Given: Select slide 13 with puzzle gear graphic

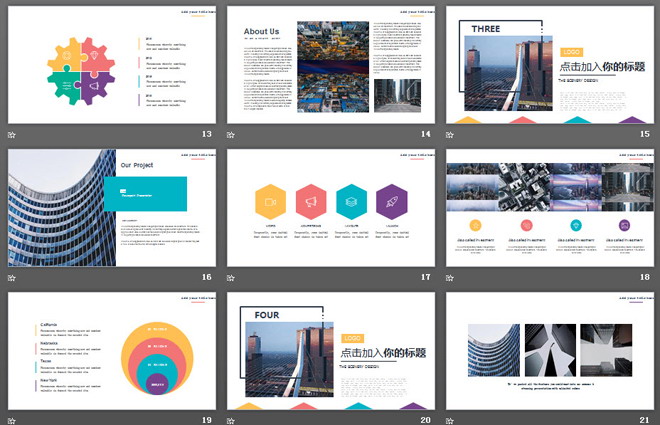Looking at the screenshot, I should click(112, 65).
